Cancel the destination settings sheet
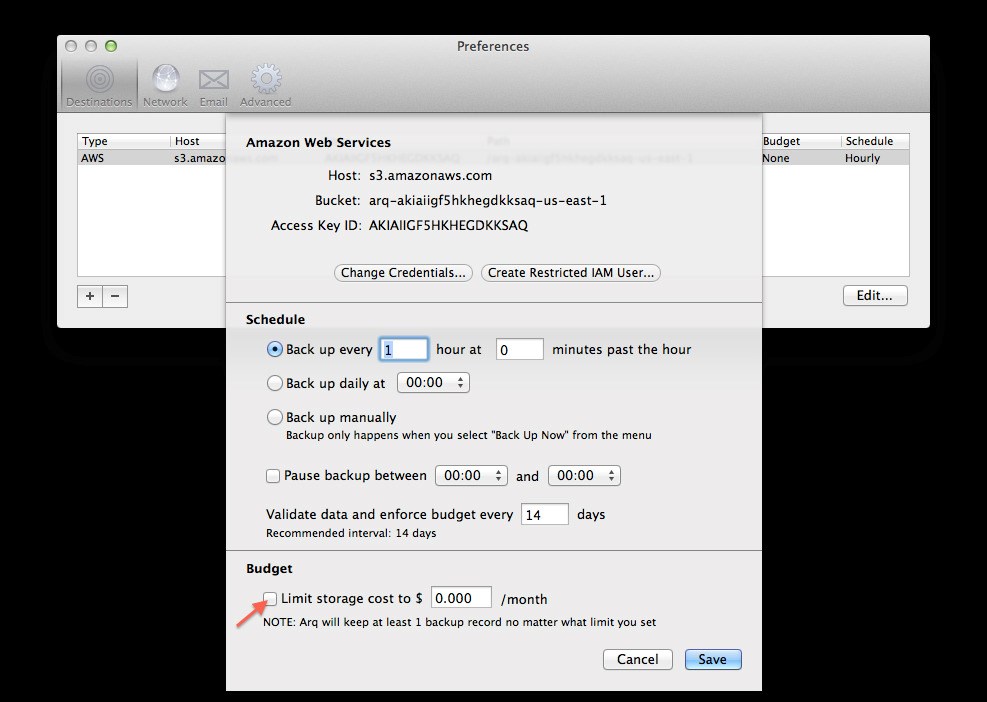The width and height of the screenshot is (987, 702). pyautogui.click(x=638, y=659)
